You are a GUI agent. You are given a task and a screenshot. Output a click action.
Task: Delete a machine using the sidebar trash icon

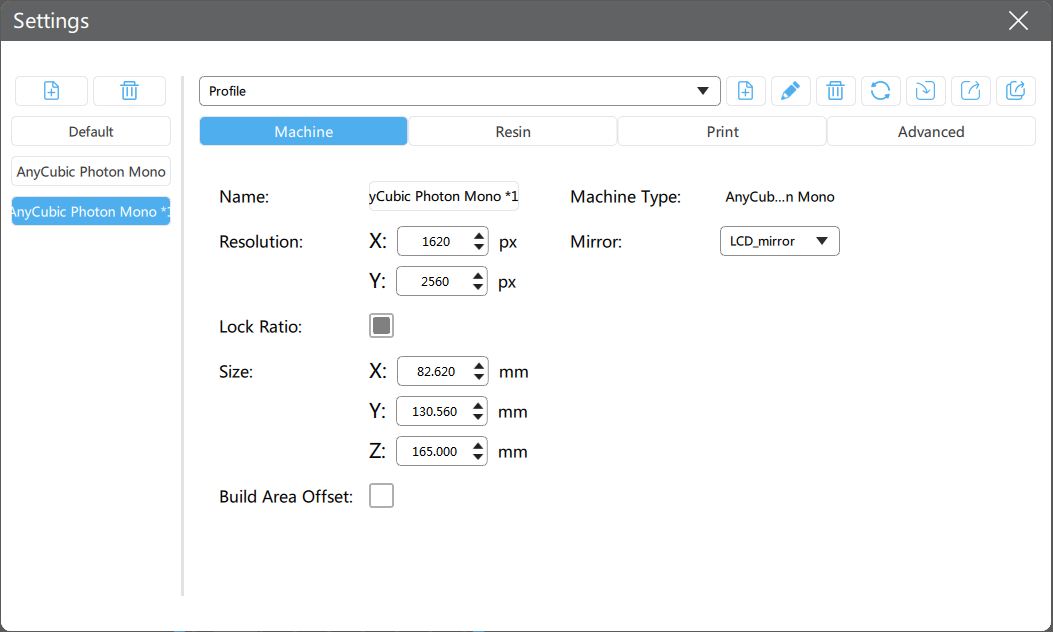129,91
